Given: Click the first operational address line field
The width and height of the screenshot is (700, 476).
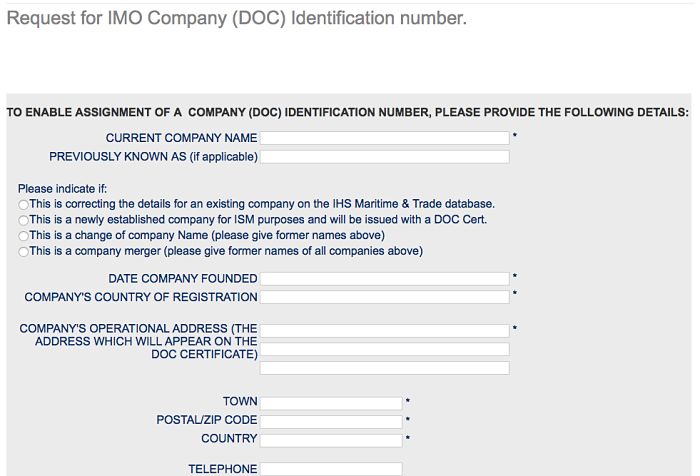Looking at the screenshot, I should (x=385, y=331).
